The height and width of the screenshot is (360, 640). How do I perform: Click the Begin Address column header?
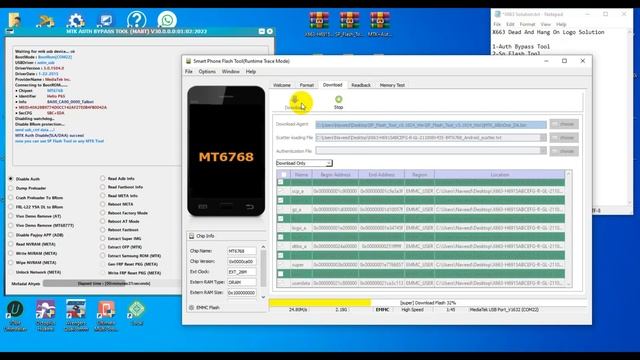pos(335,175)
